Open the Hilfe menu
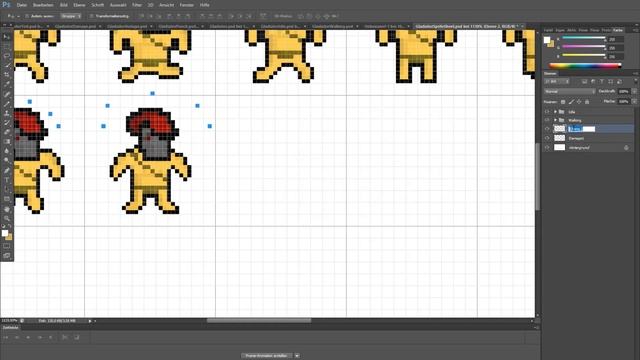This screenshot has width=640, height=360. [204, 5]
